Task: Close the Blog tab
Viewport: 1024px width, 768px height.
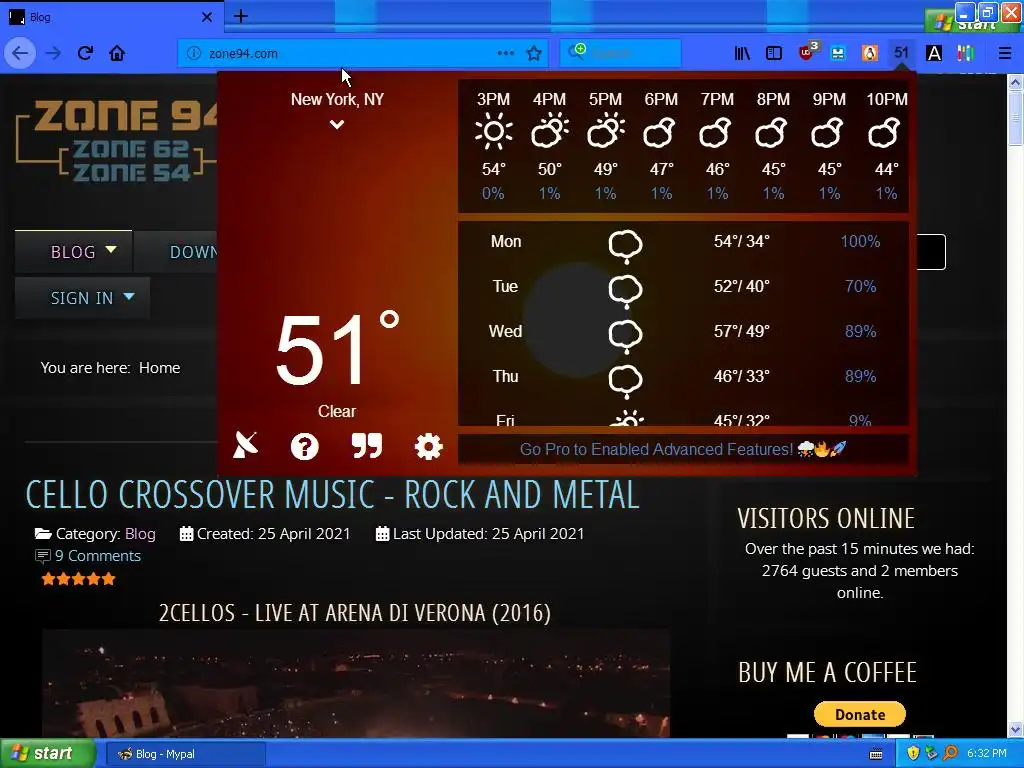Action: [206, 17]
